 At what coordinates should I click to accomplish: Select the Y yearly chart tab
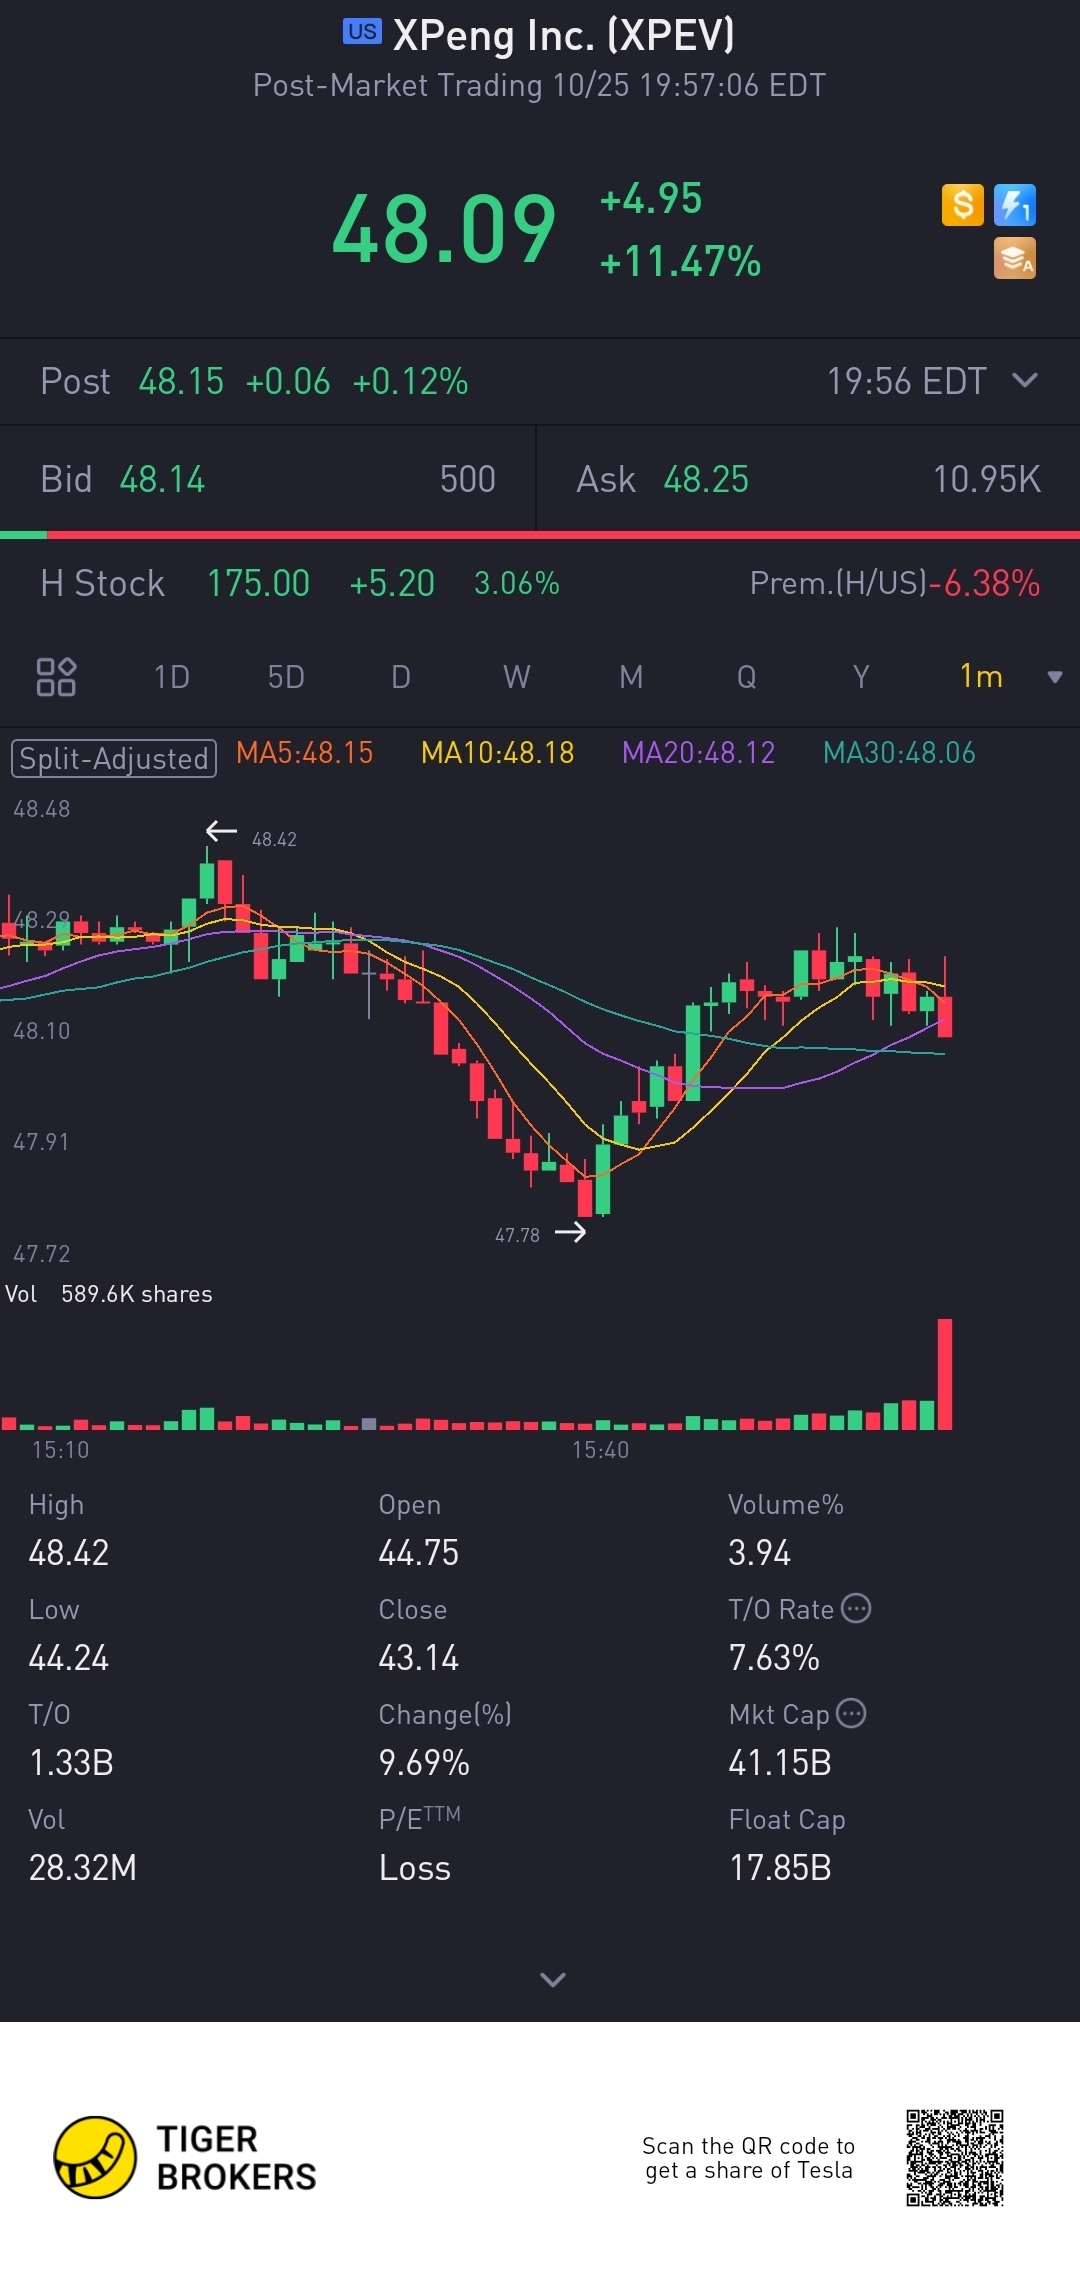click(861, 677)
